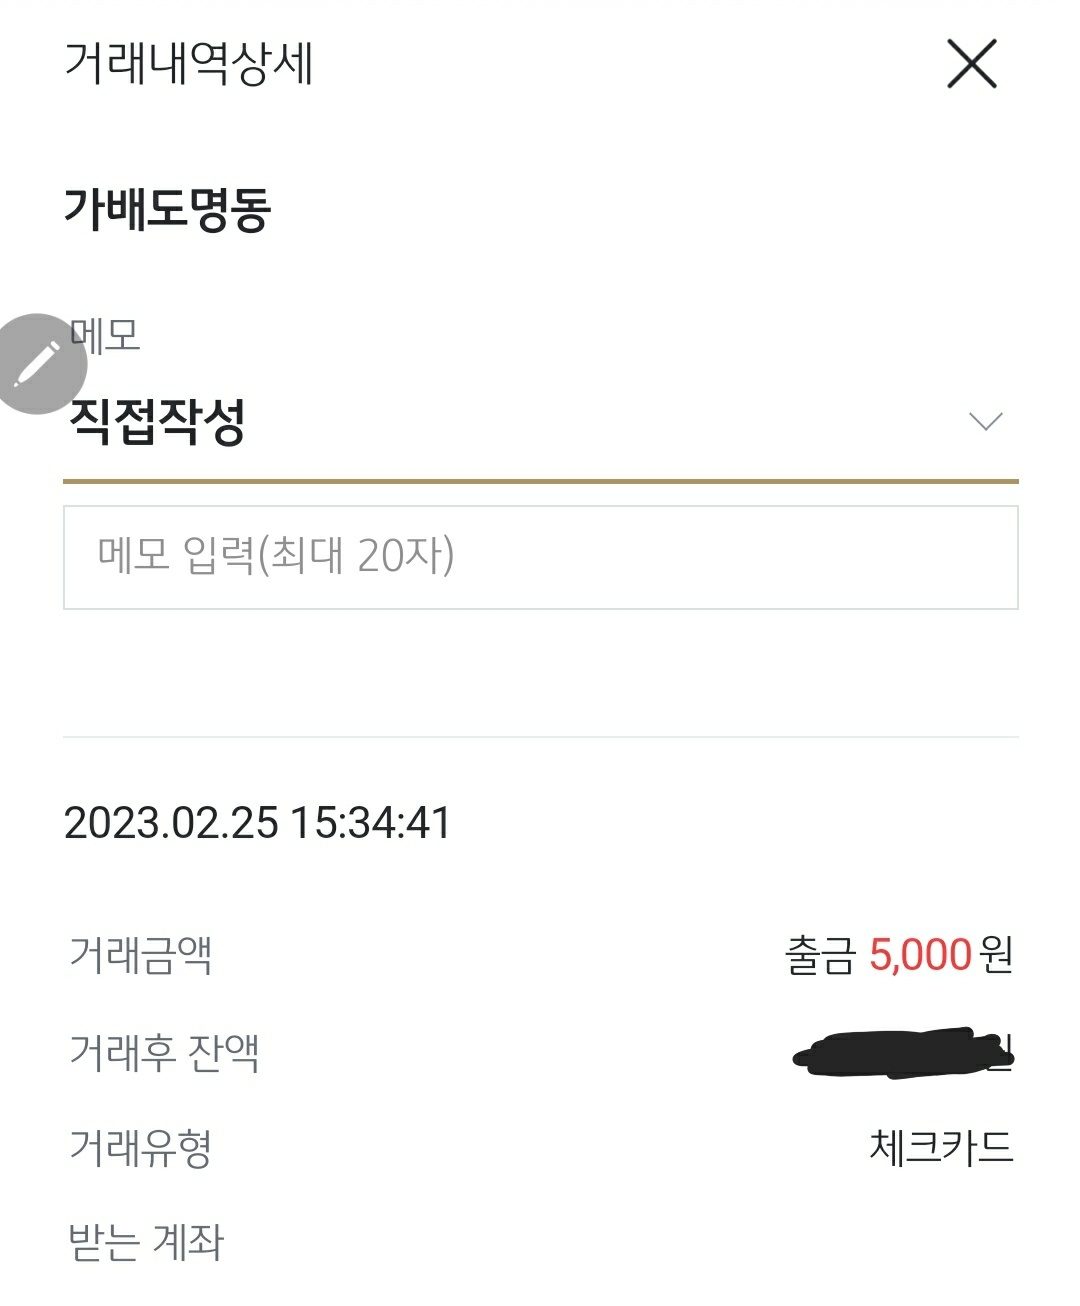The image size is (1080, 1306).
Task: Close the 거래내역상세 screen with X
Action: click(971, 65)
